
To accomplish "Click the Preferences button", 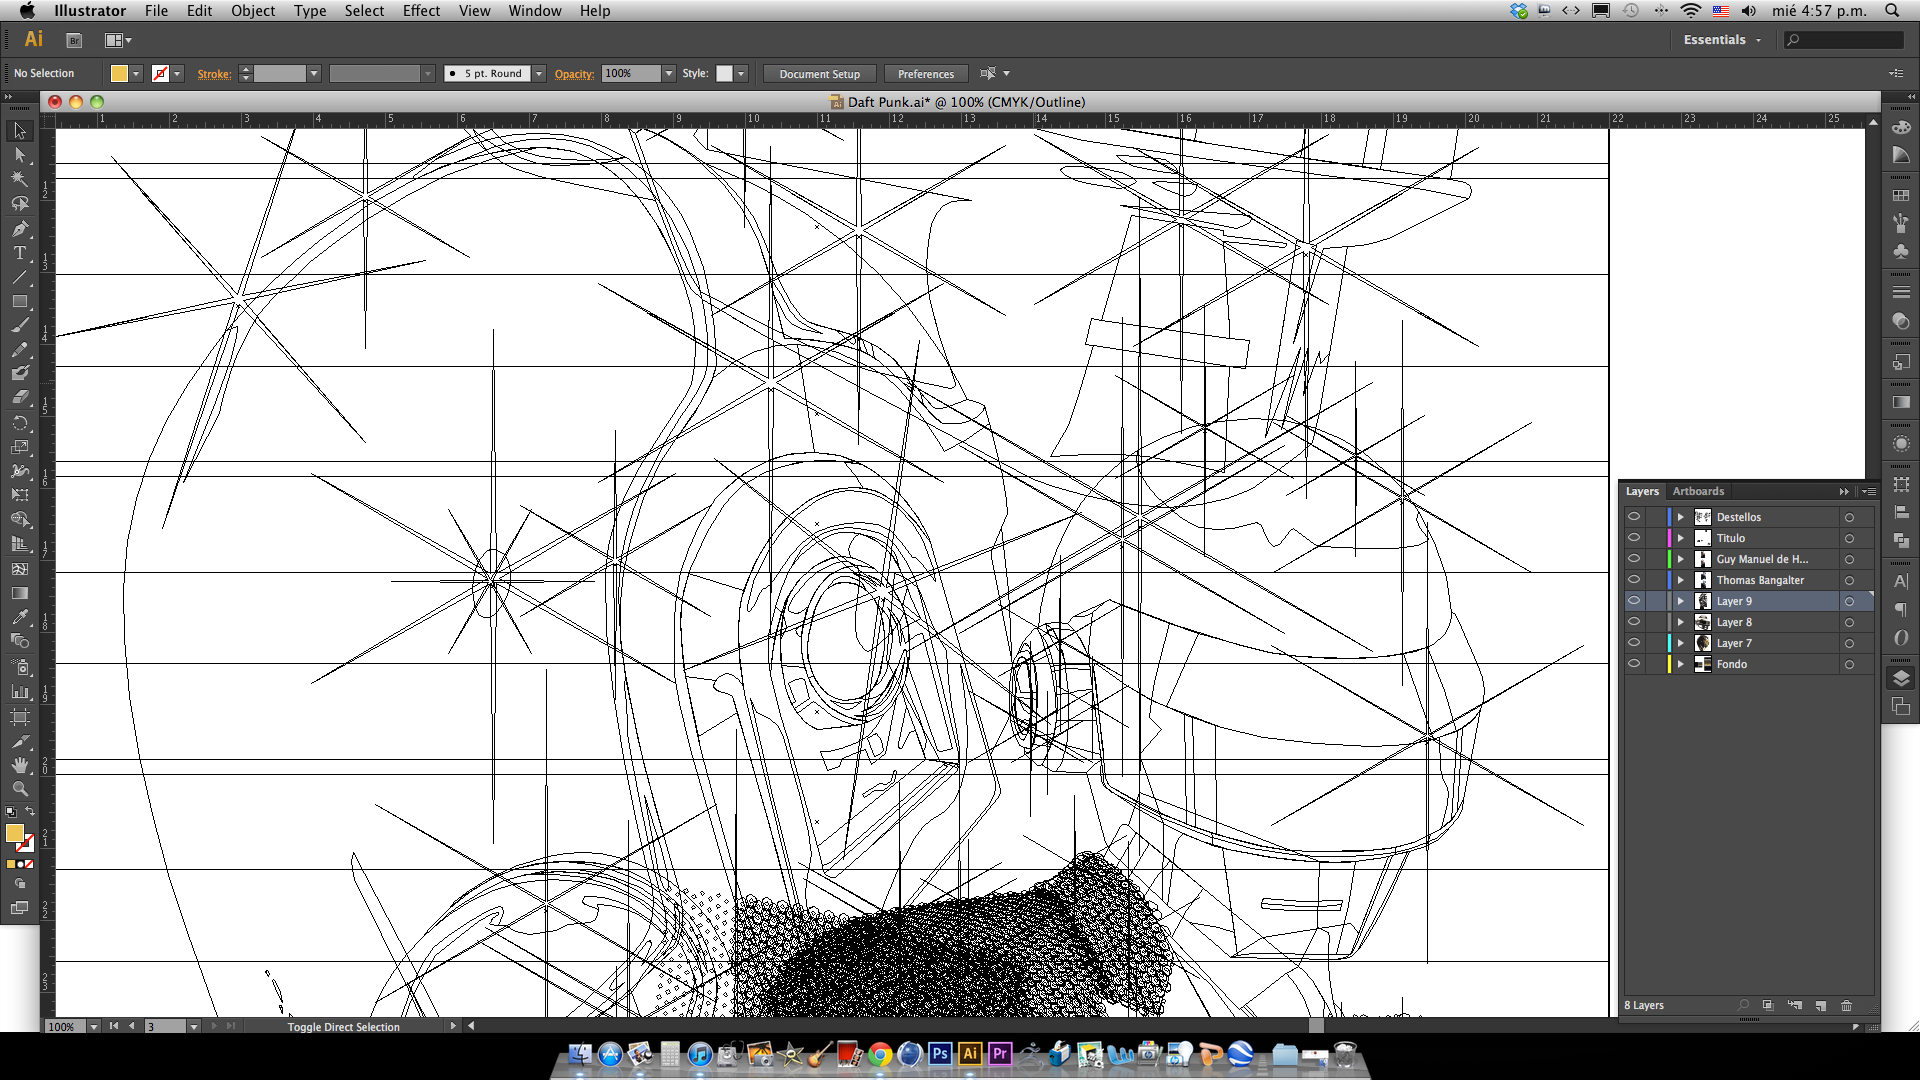I will [x=925, y=74].
